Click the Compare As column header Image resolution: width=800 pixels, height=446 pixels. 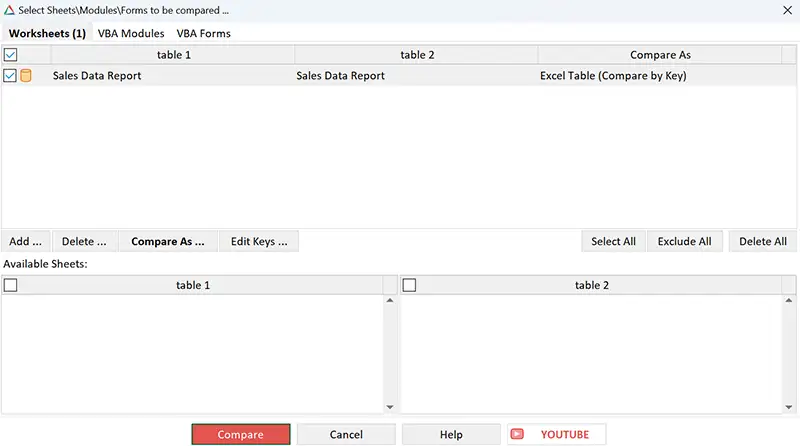[x=660, y=55]
